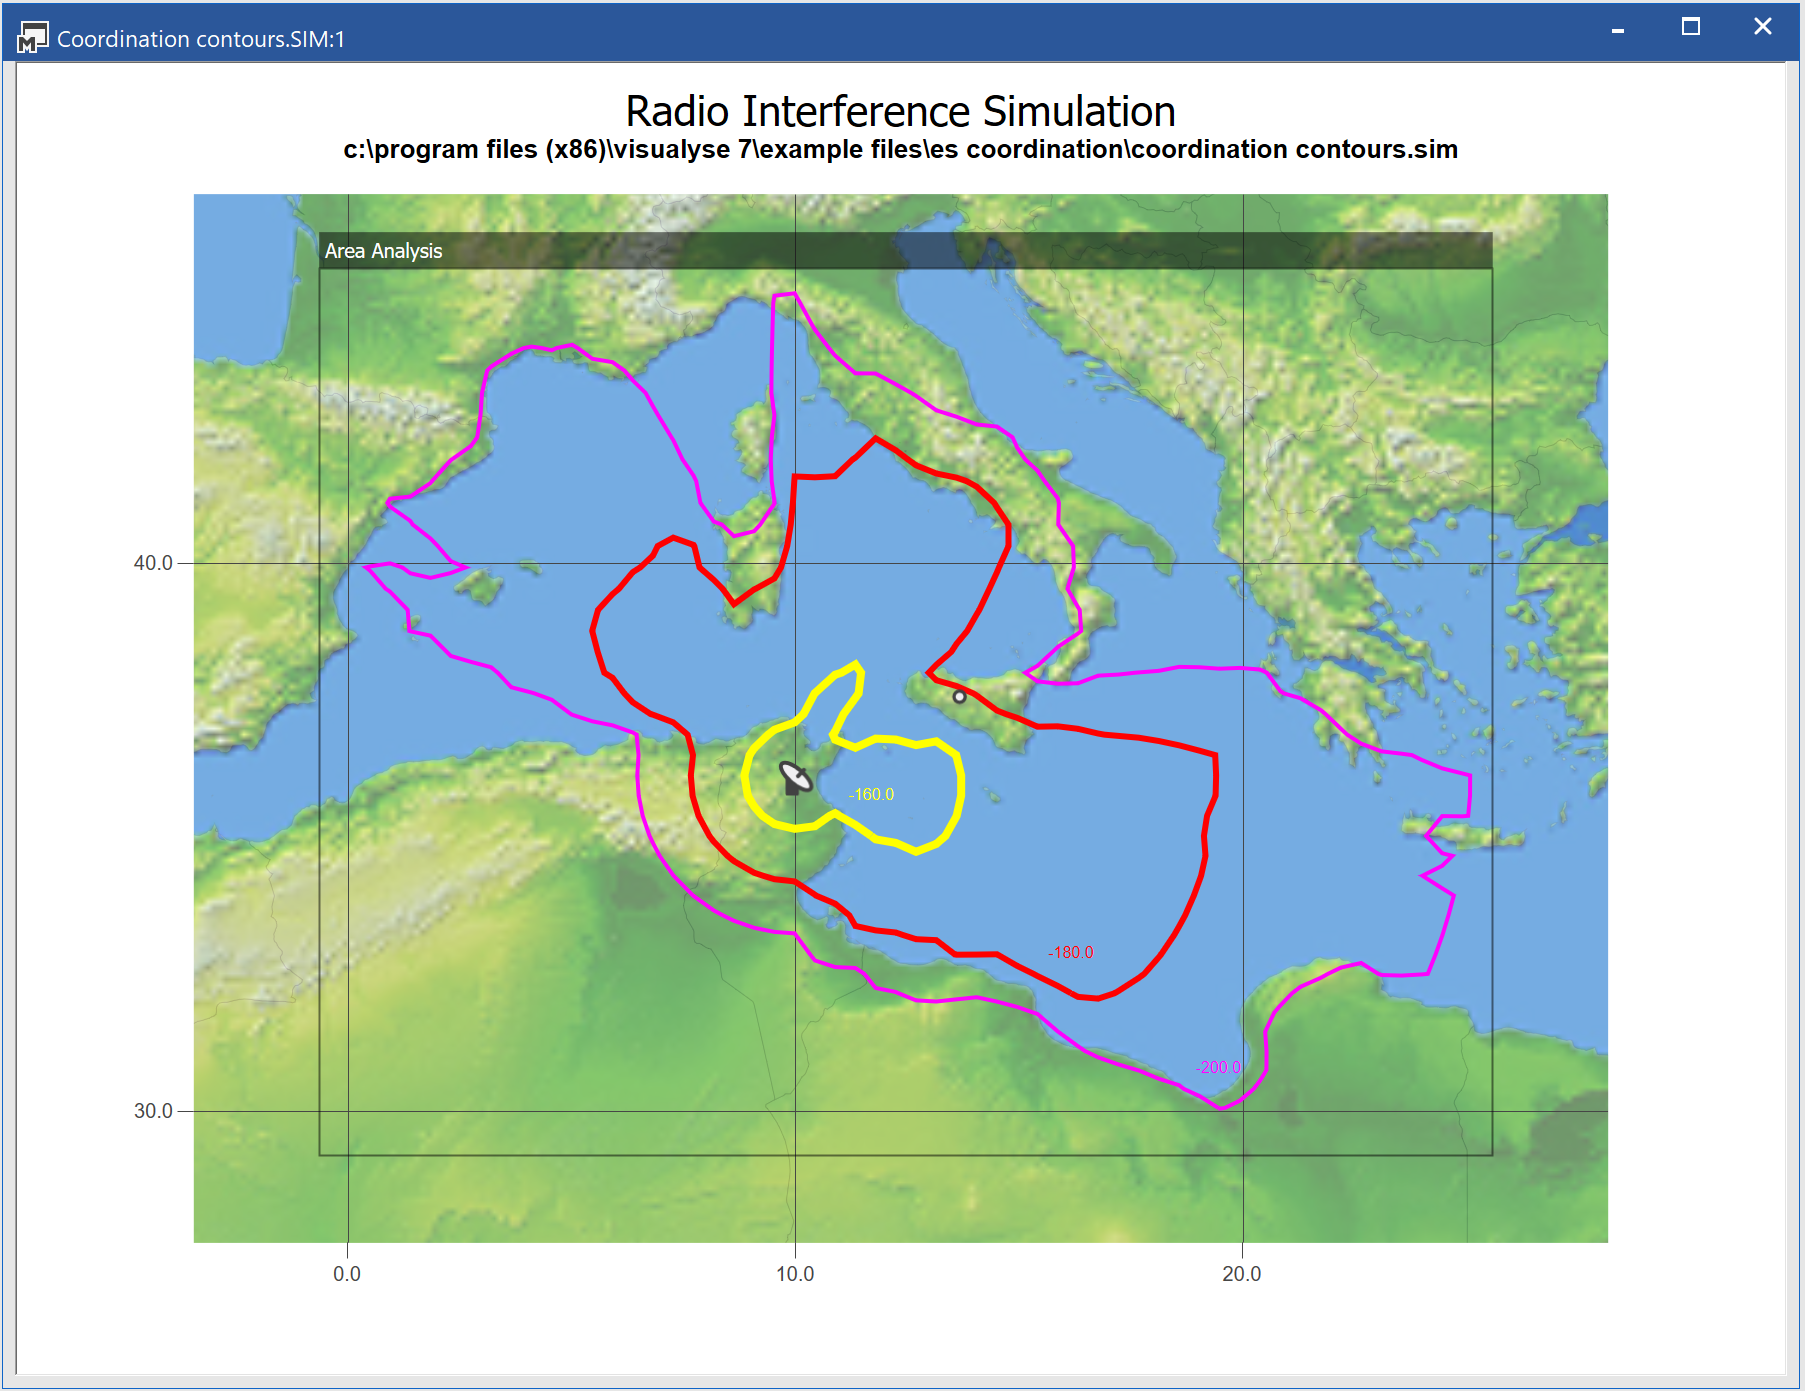Click the Area Analysis header bar
The image size is (1805, 1391).
click(x=905, y=251)
